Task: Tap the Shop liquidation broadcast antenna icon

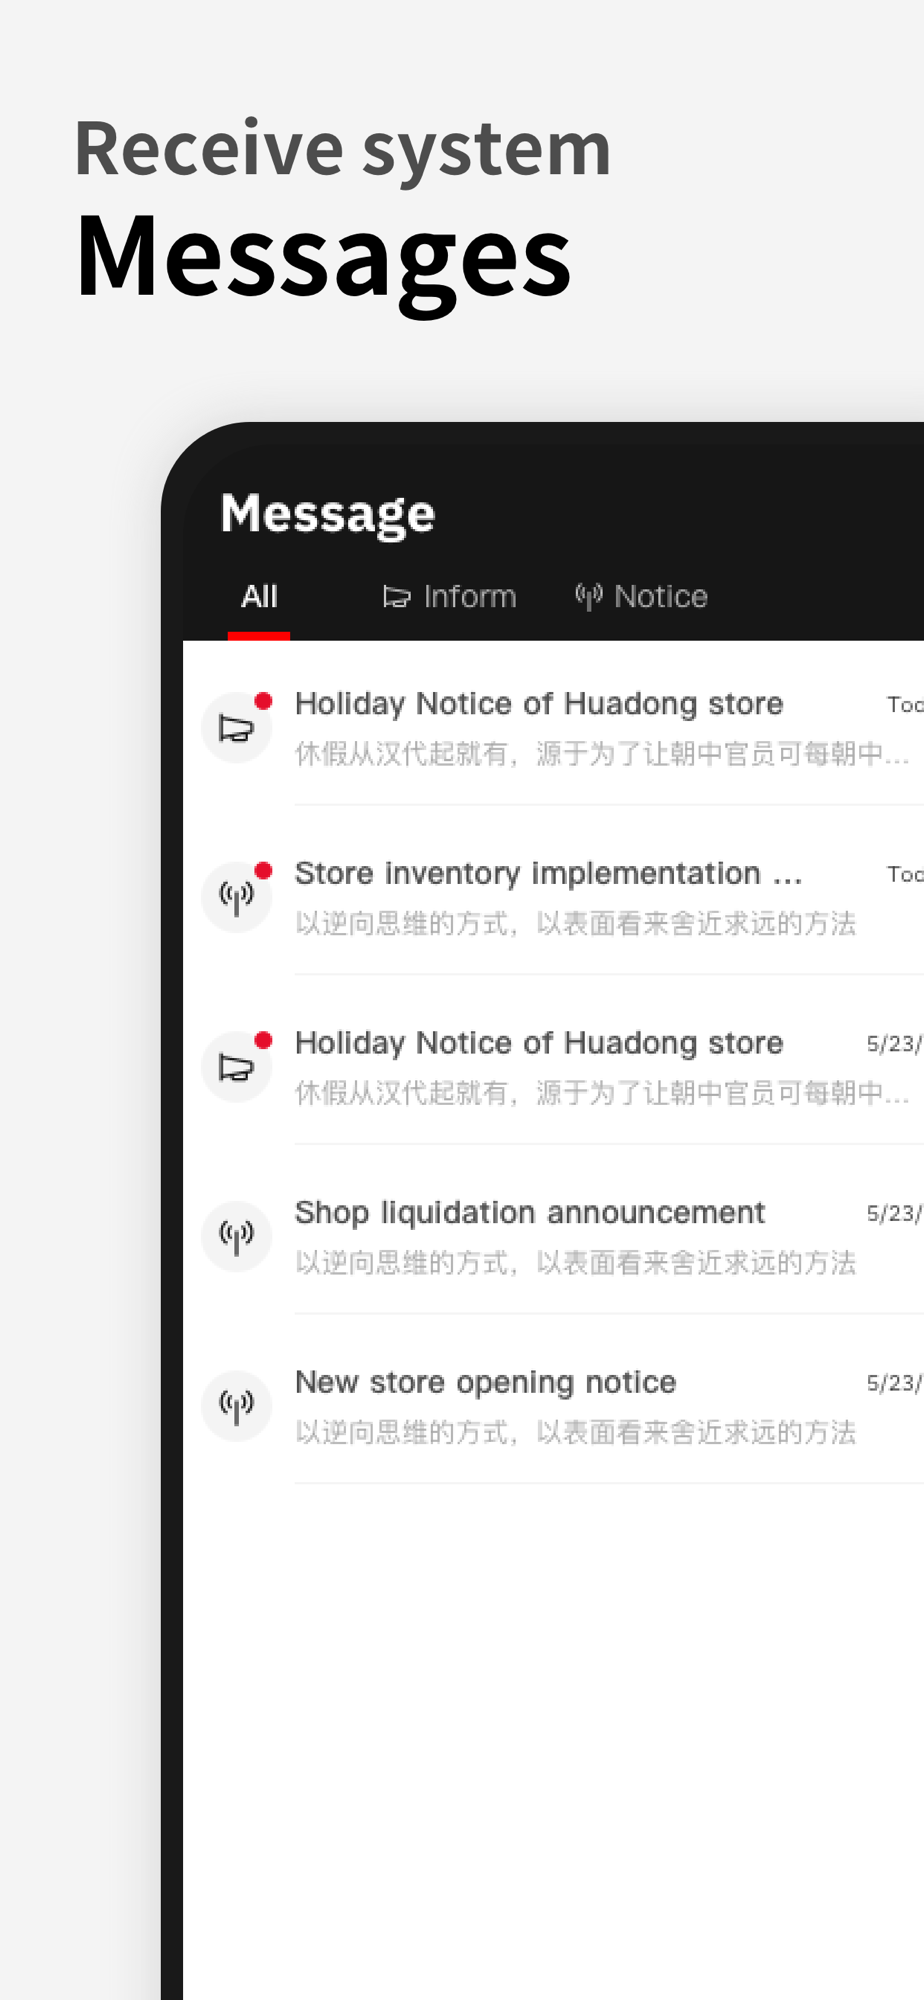Action: tap(237, 1237)
